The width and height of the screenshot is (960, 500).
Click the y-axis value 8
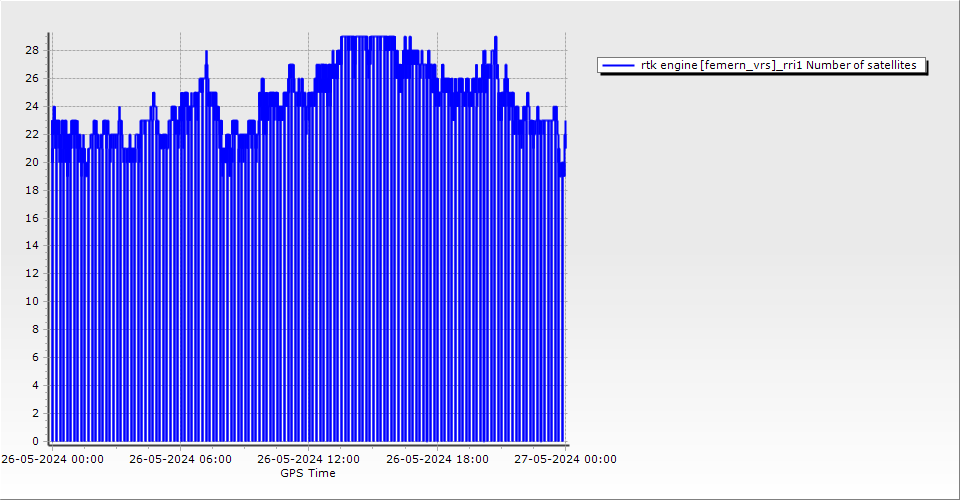pos(36,329)
